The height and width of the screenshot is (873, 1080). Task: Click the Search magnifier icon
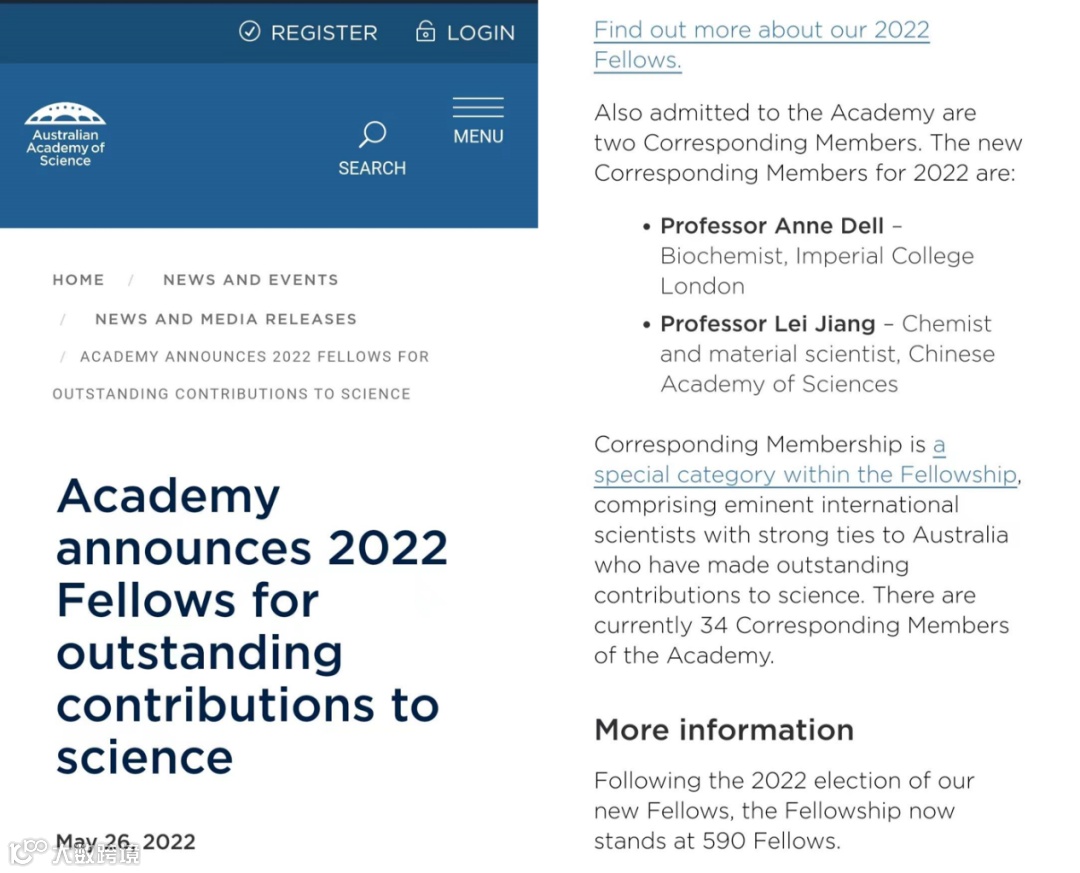point(372,134)
